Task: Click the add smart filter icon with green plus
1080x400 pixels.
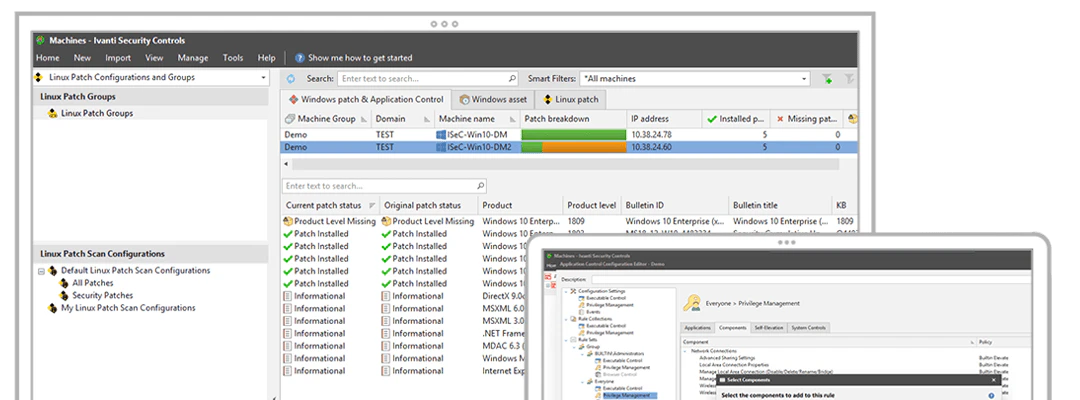Action: [827, 79]
